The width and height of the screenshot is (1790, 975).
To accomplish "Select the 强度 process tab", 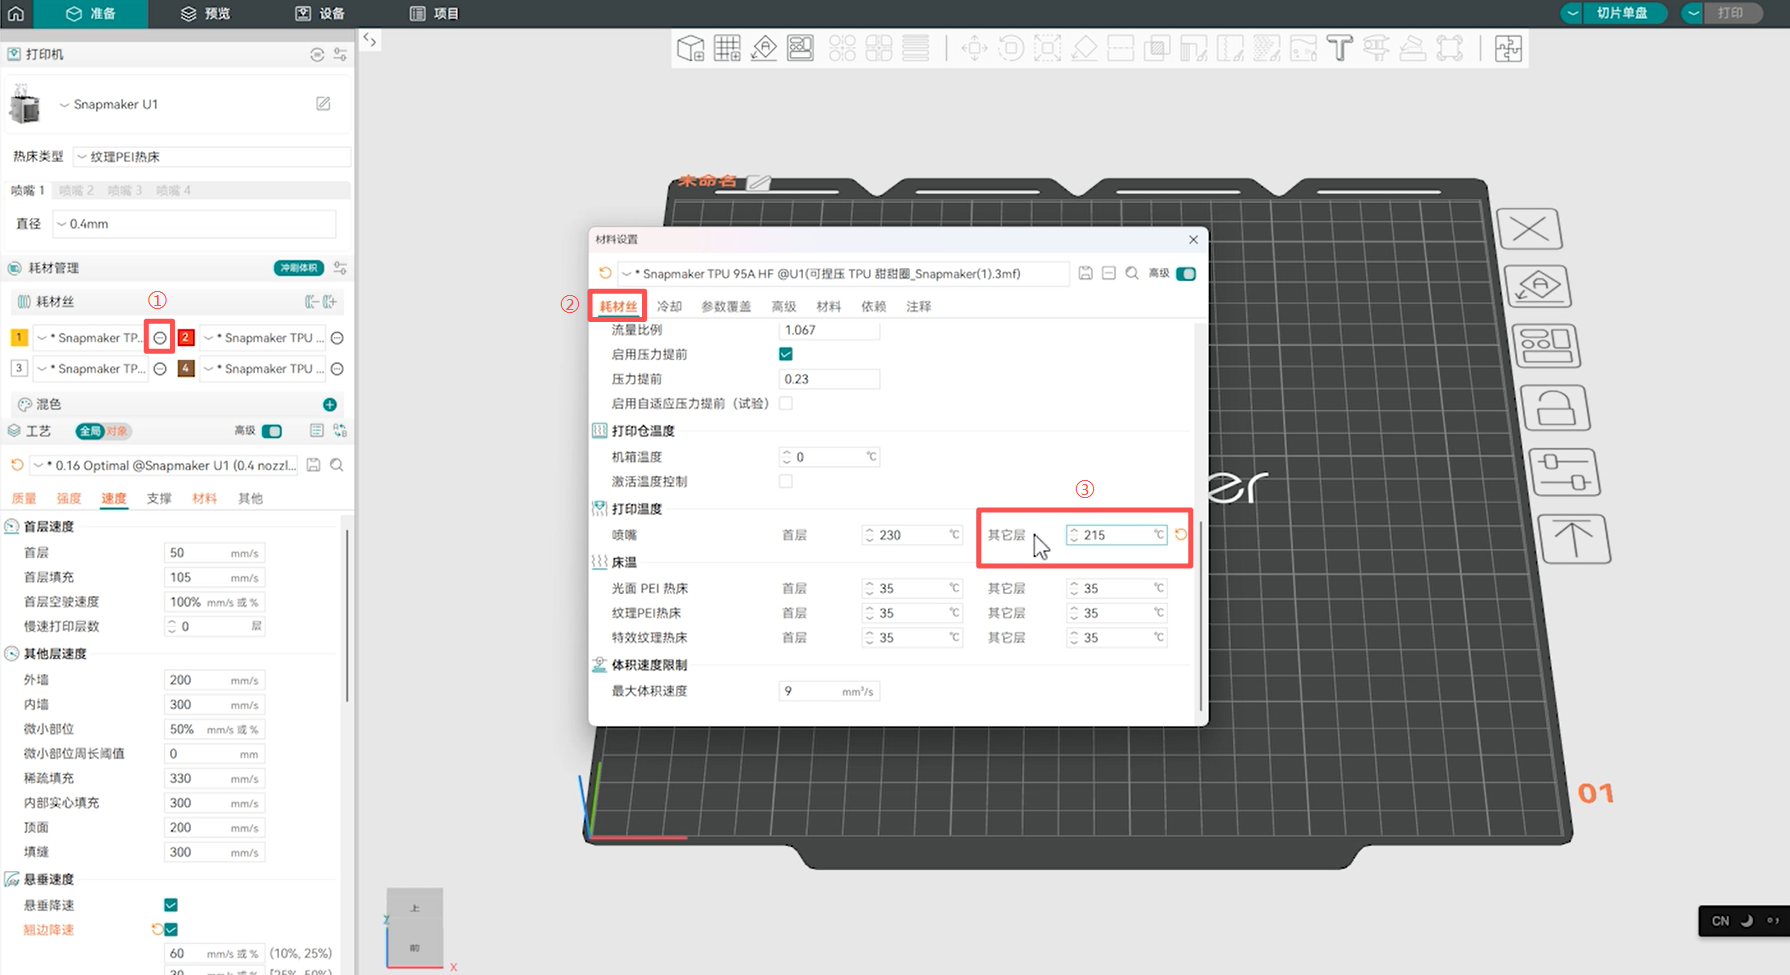I will click(x=69, y=498).
